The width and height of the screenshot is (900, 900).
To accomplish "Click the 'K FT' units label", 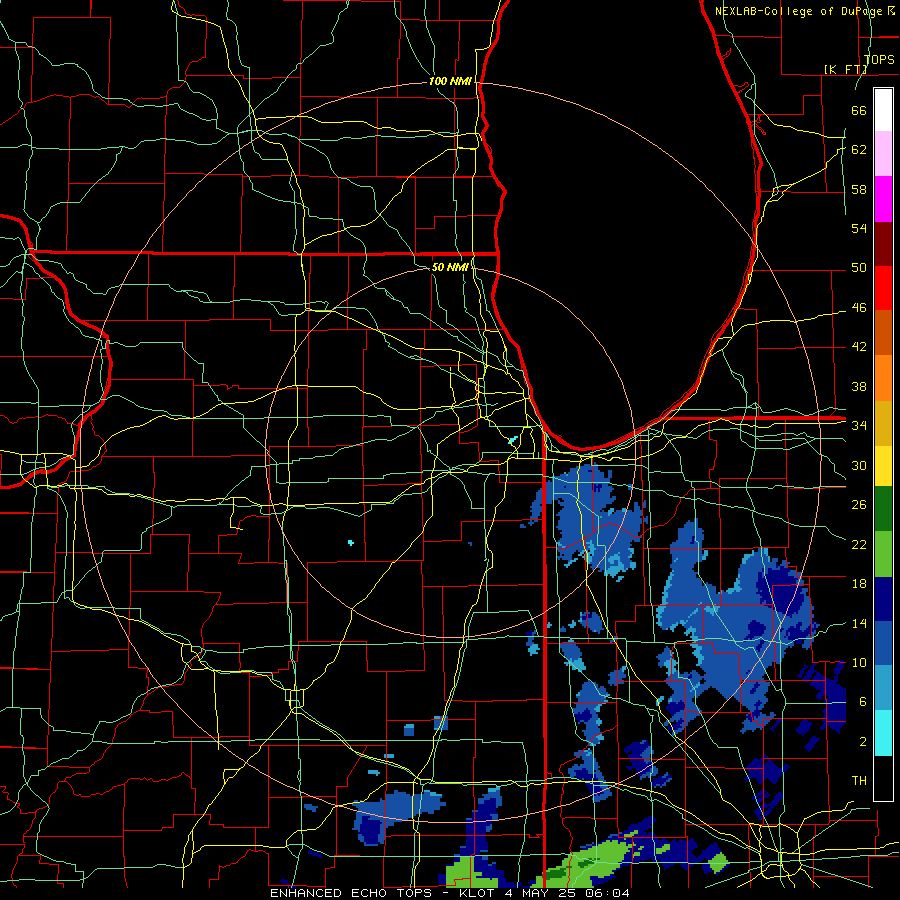I will click(845, 69).
